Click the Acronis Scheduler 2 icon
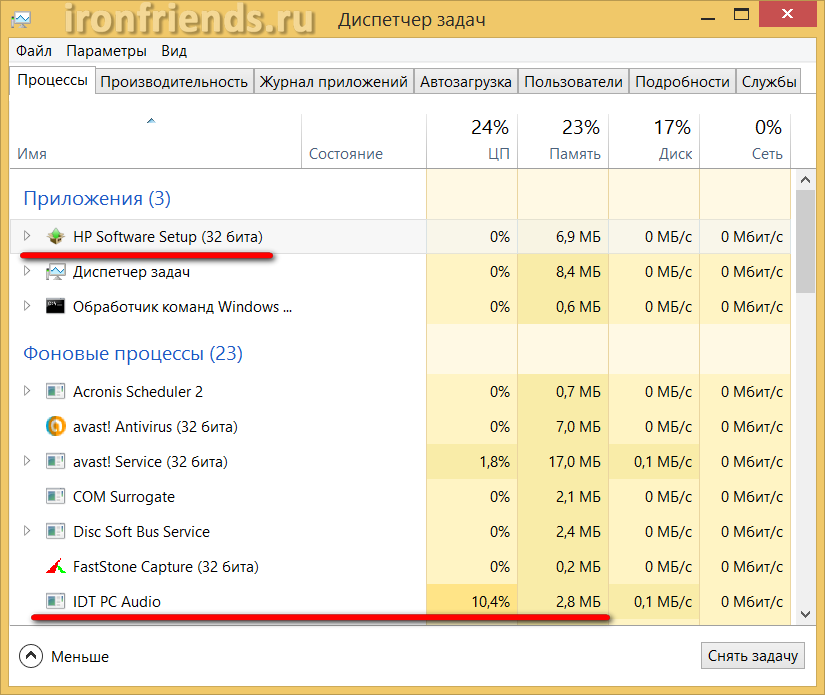Viewport: 825px width, 695px height. pyautogui.click(x=56, y=392)
